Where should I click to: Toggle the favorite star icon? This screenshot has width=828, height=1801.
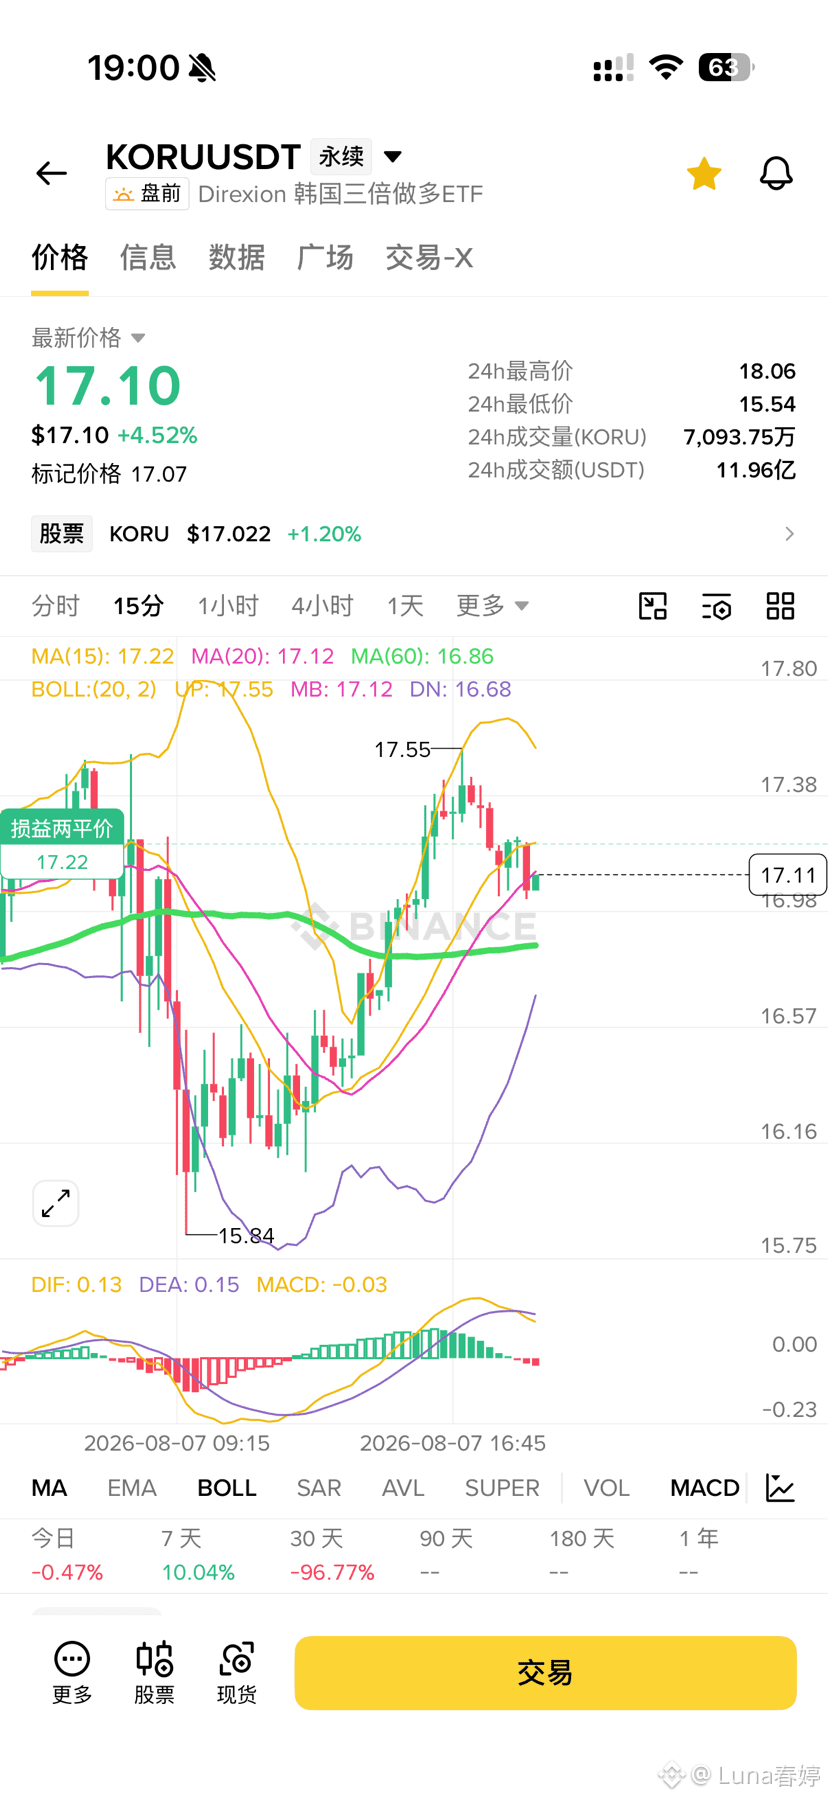704,173
